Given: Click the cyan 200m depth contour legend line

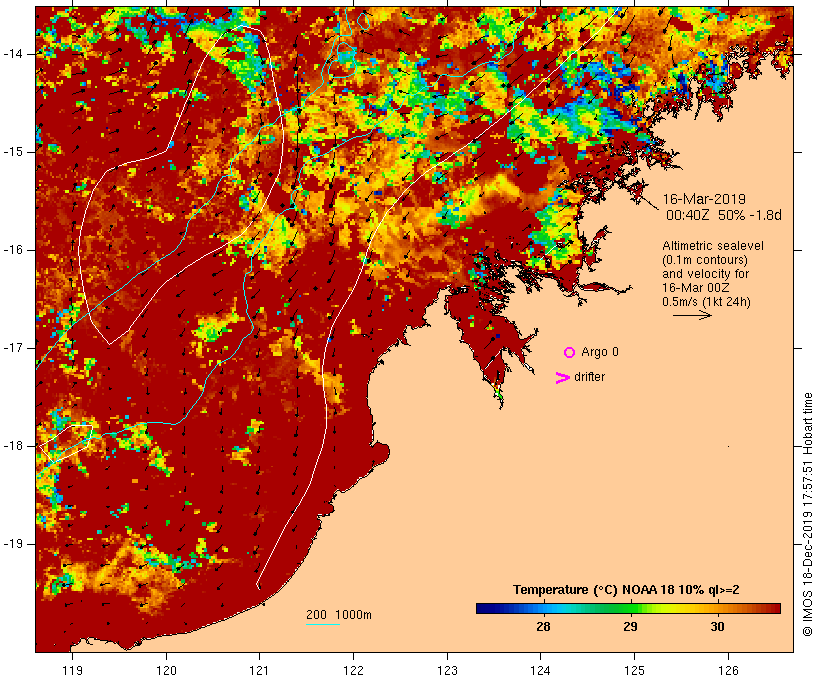Looking at the screenshot, I should [323, 624].
